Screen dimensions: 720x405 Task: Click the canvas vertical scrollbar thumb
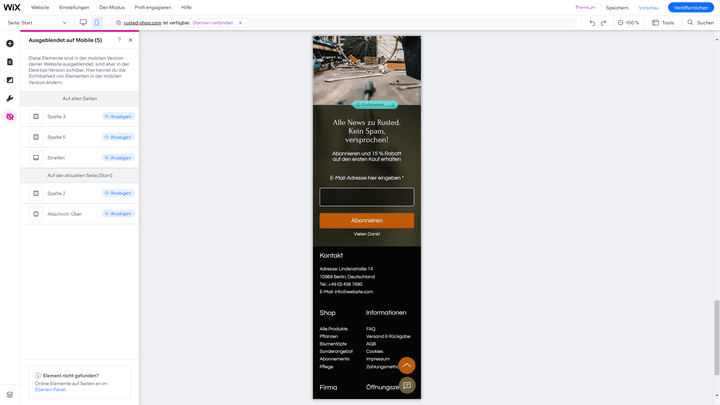click(716, 338)
